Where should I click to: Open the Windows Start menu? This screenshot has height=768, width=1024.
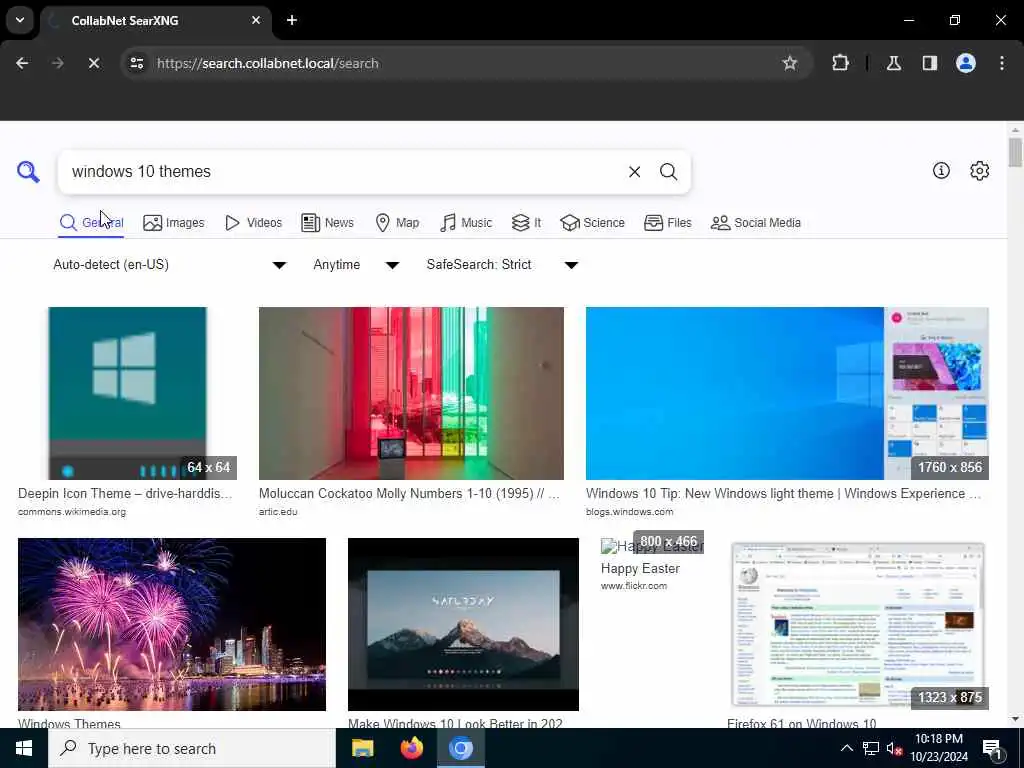(x=24, y=748)
